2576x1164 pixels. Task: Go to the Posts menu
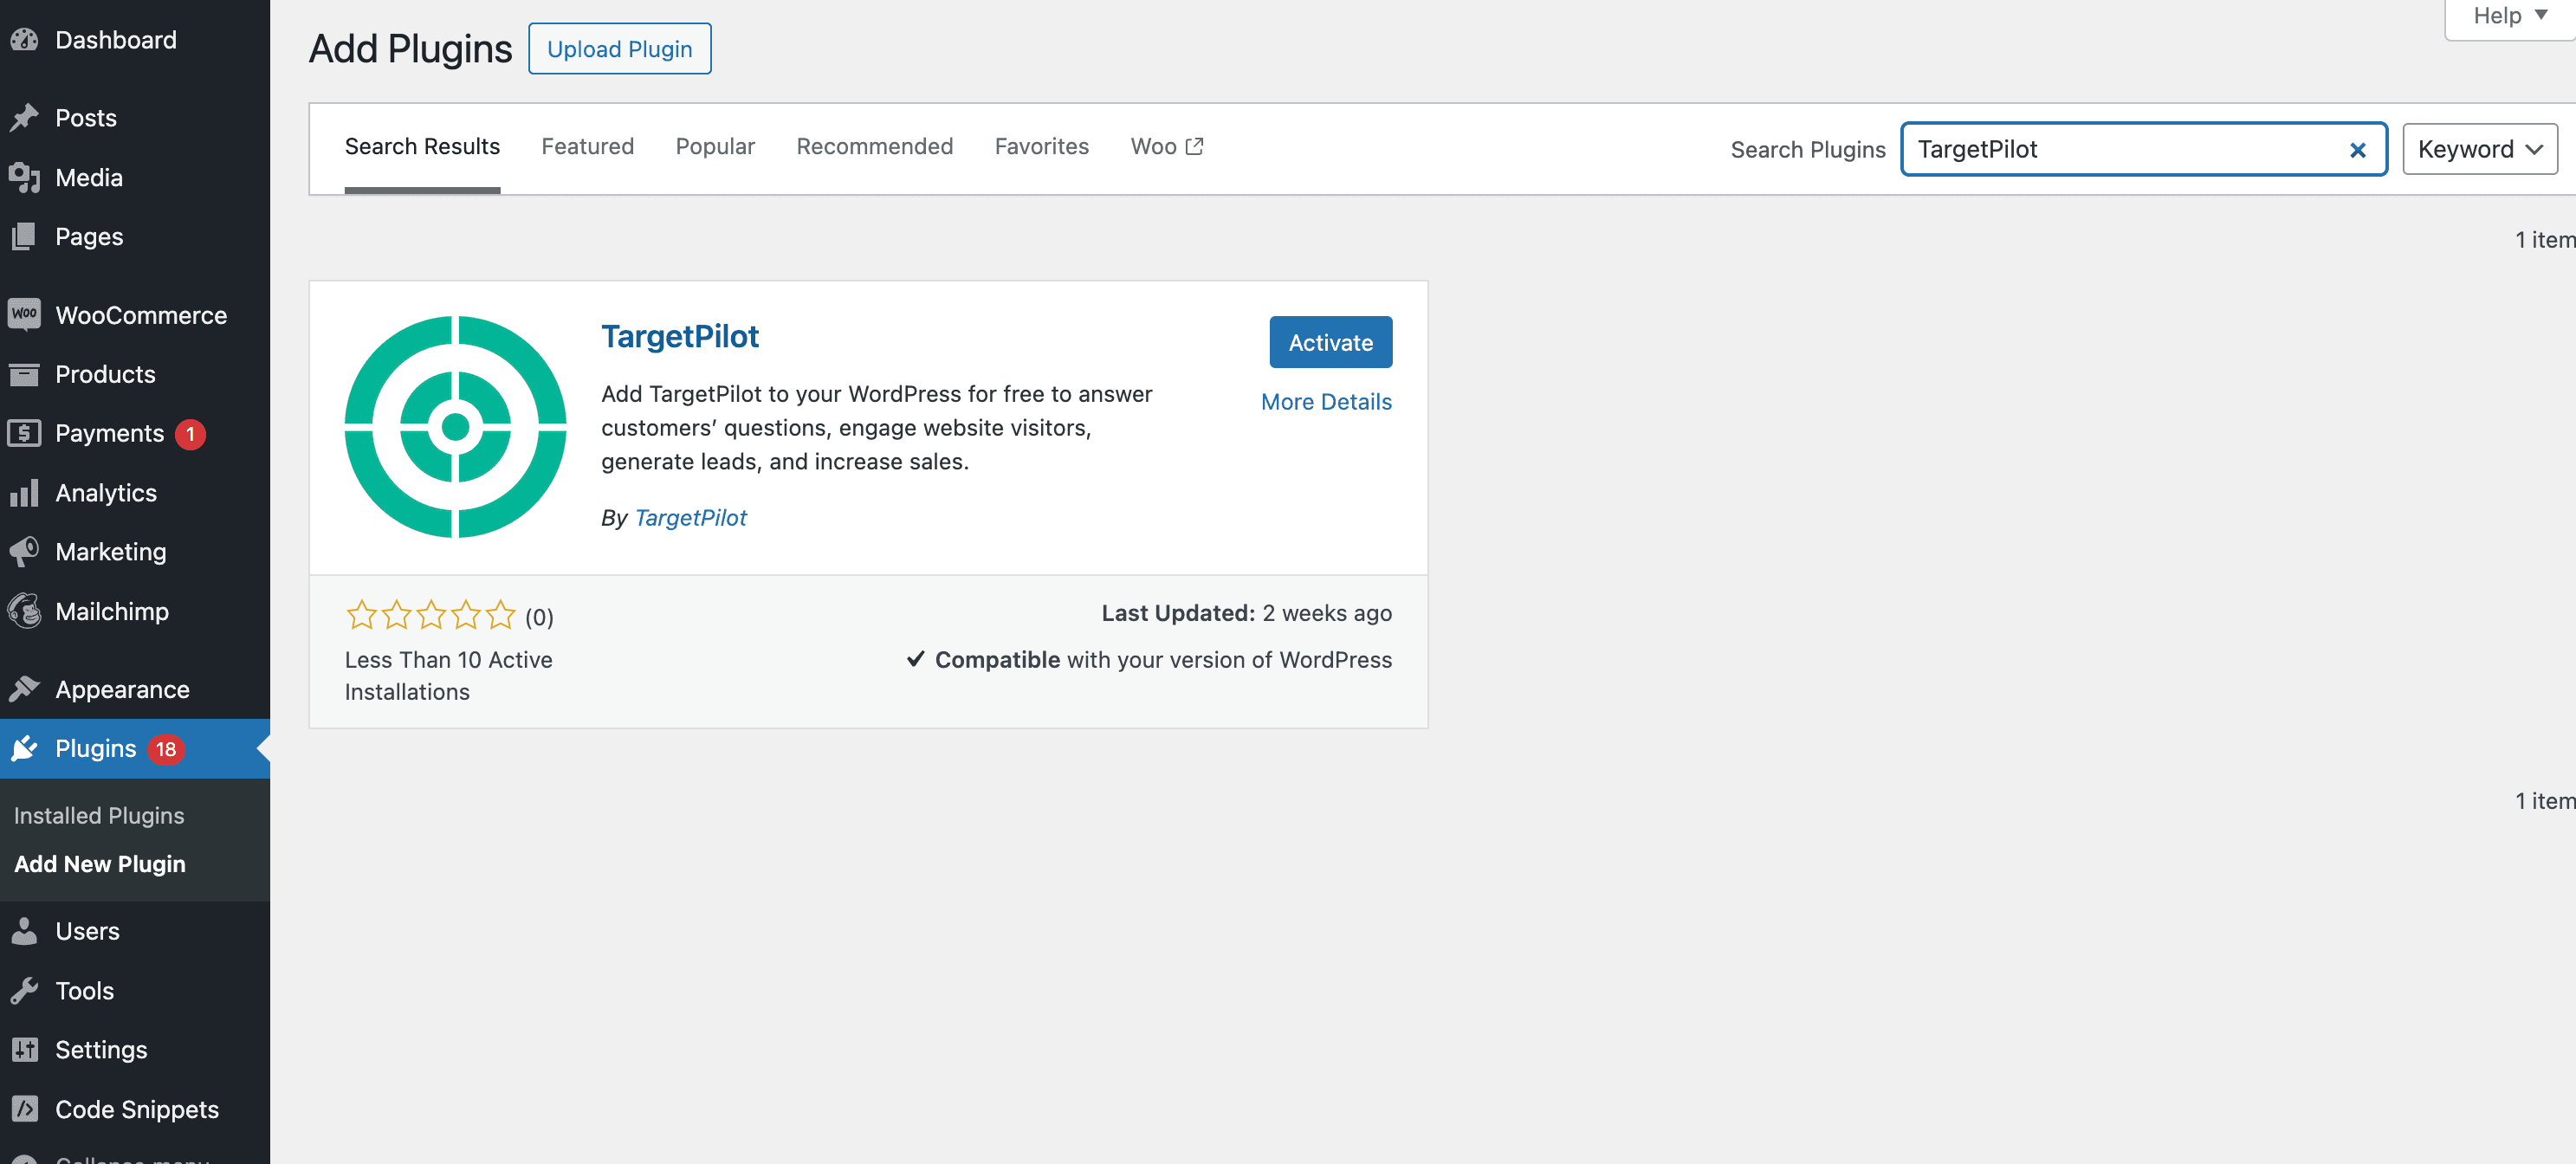135,118
